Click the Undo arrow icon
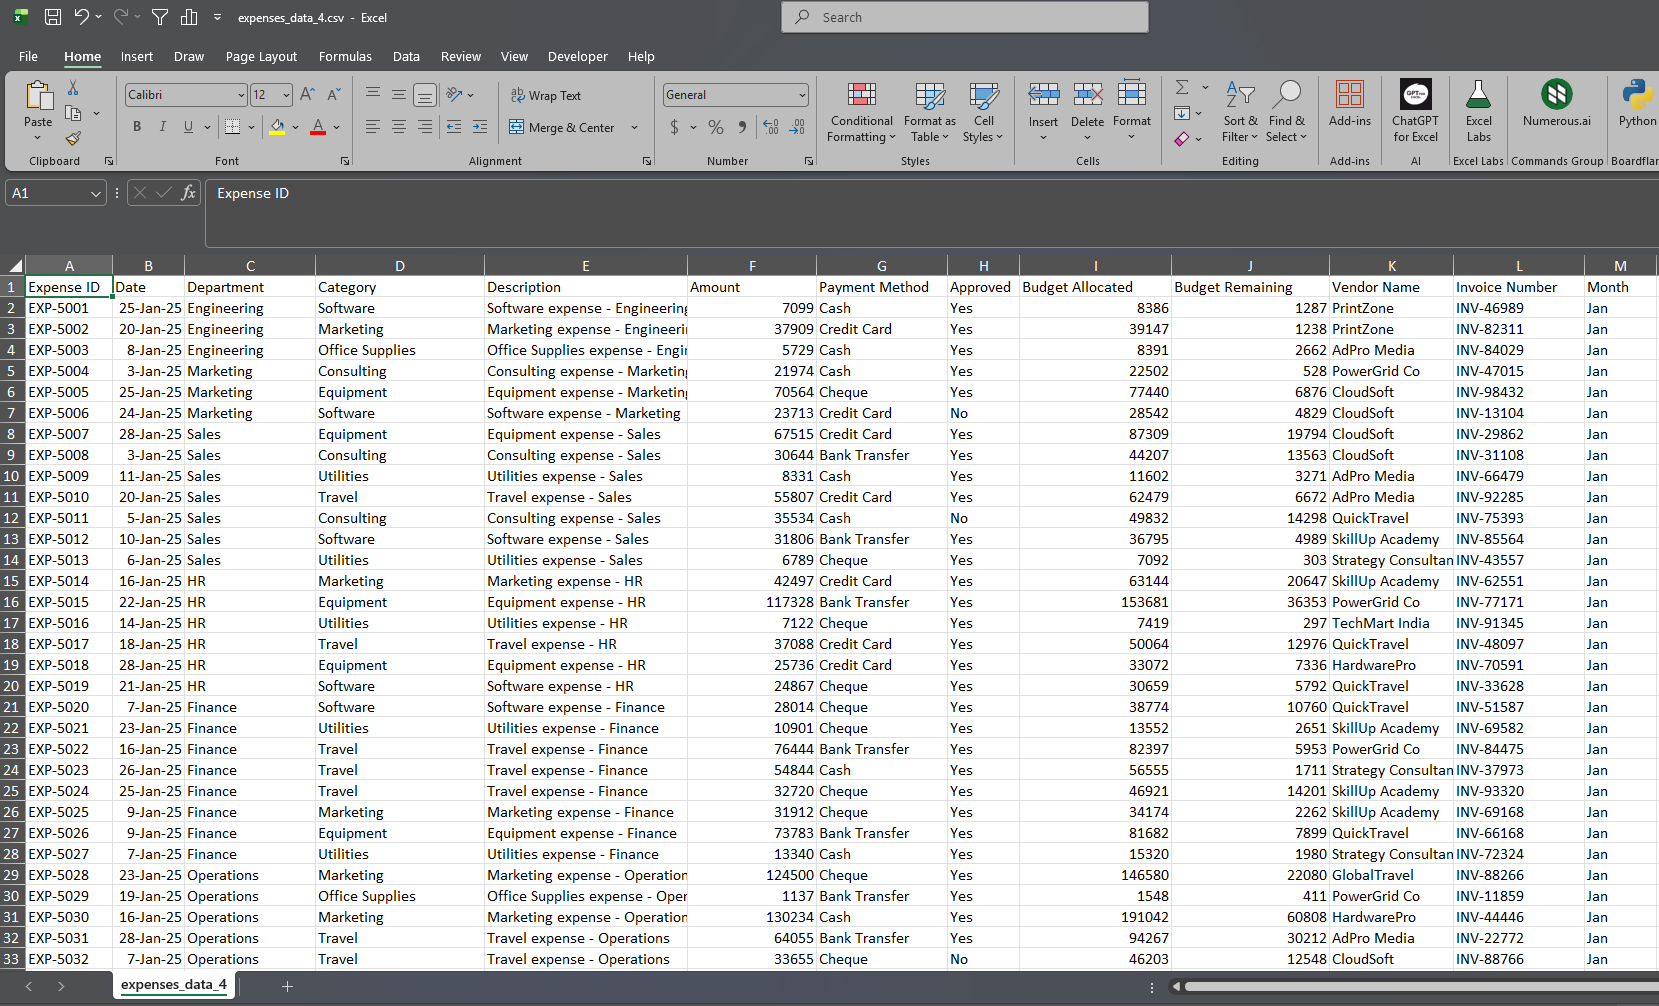The height and width of the screenshot is (1006, 1659). (81, 17)
